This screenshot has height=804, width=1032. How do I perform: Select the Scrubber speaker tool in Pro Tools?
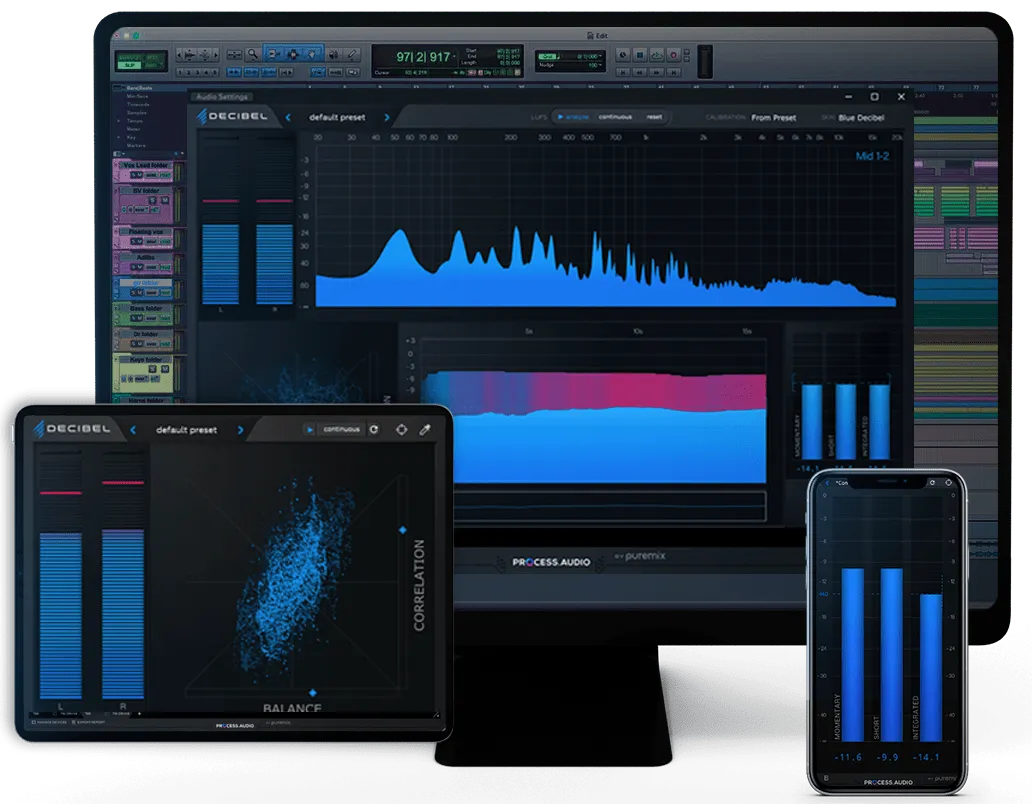333,55
